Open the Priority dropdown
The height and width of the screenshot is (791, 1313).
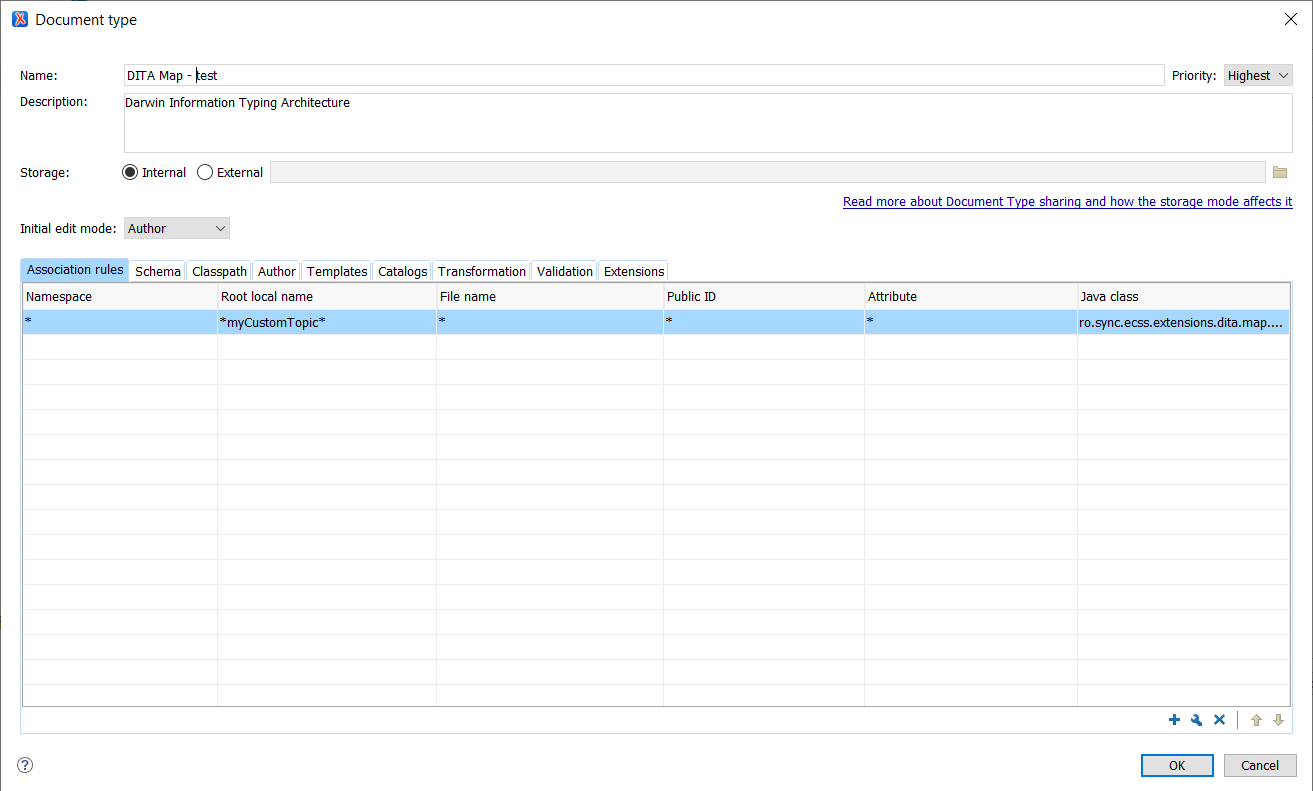(1258, 75)
